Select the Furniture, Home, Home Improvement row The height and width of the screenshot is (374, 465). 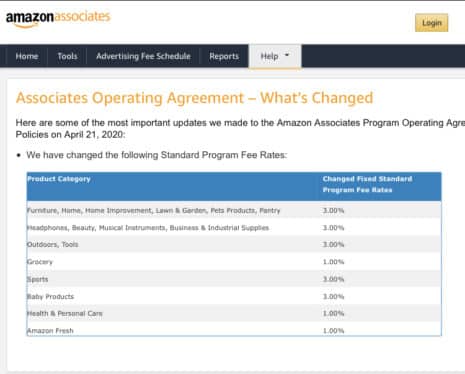point(234,210)
